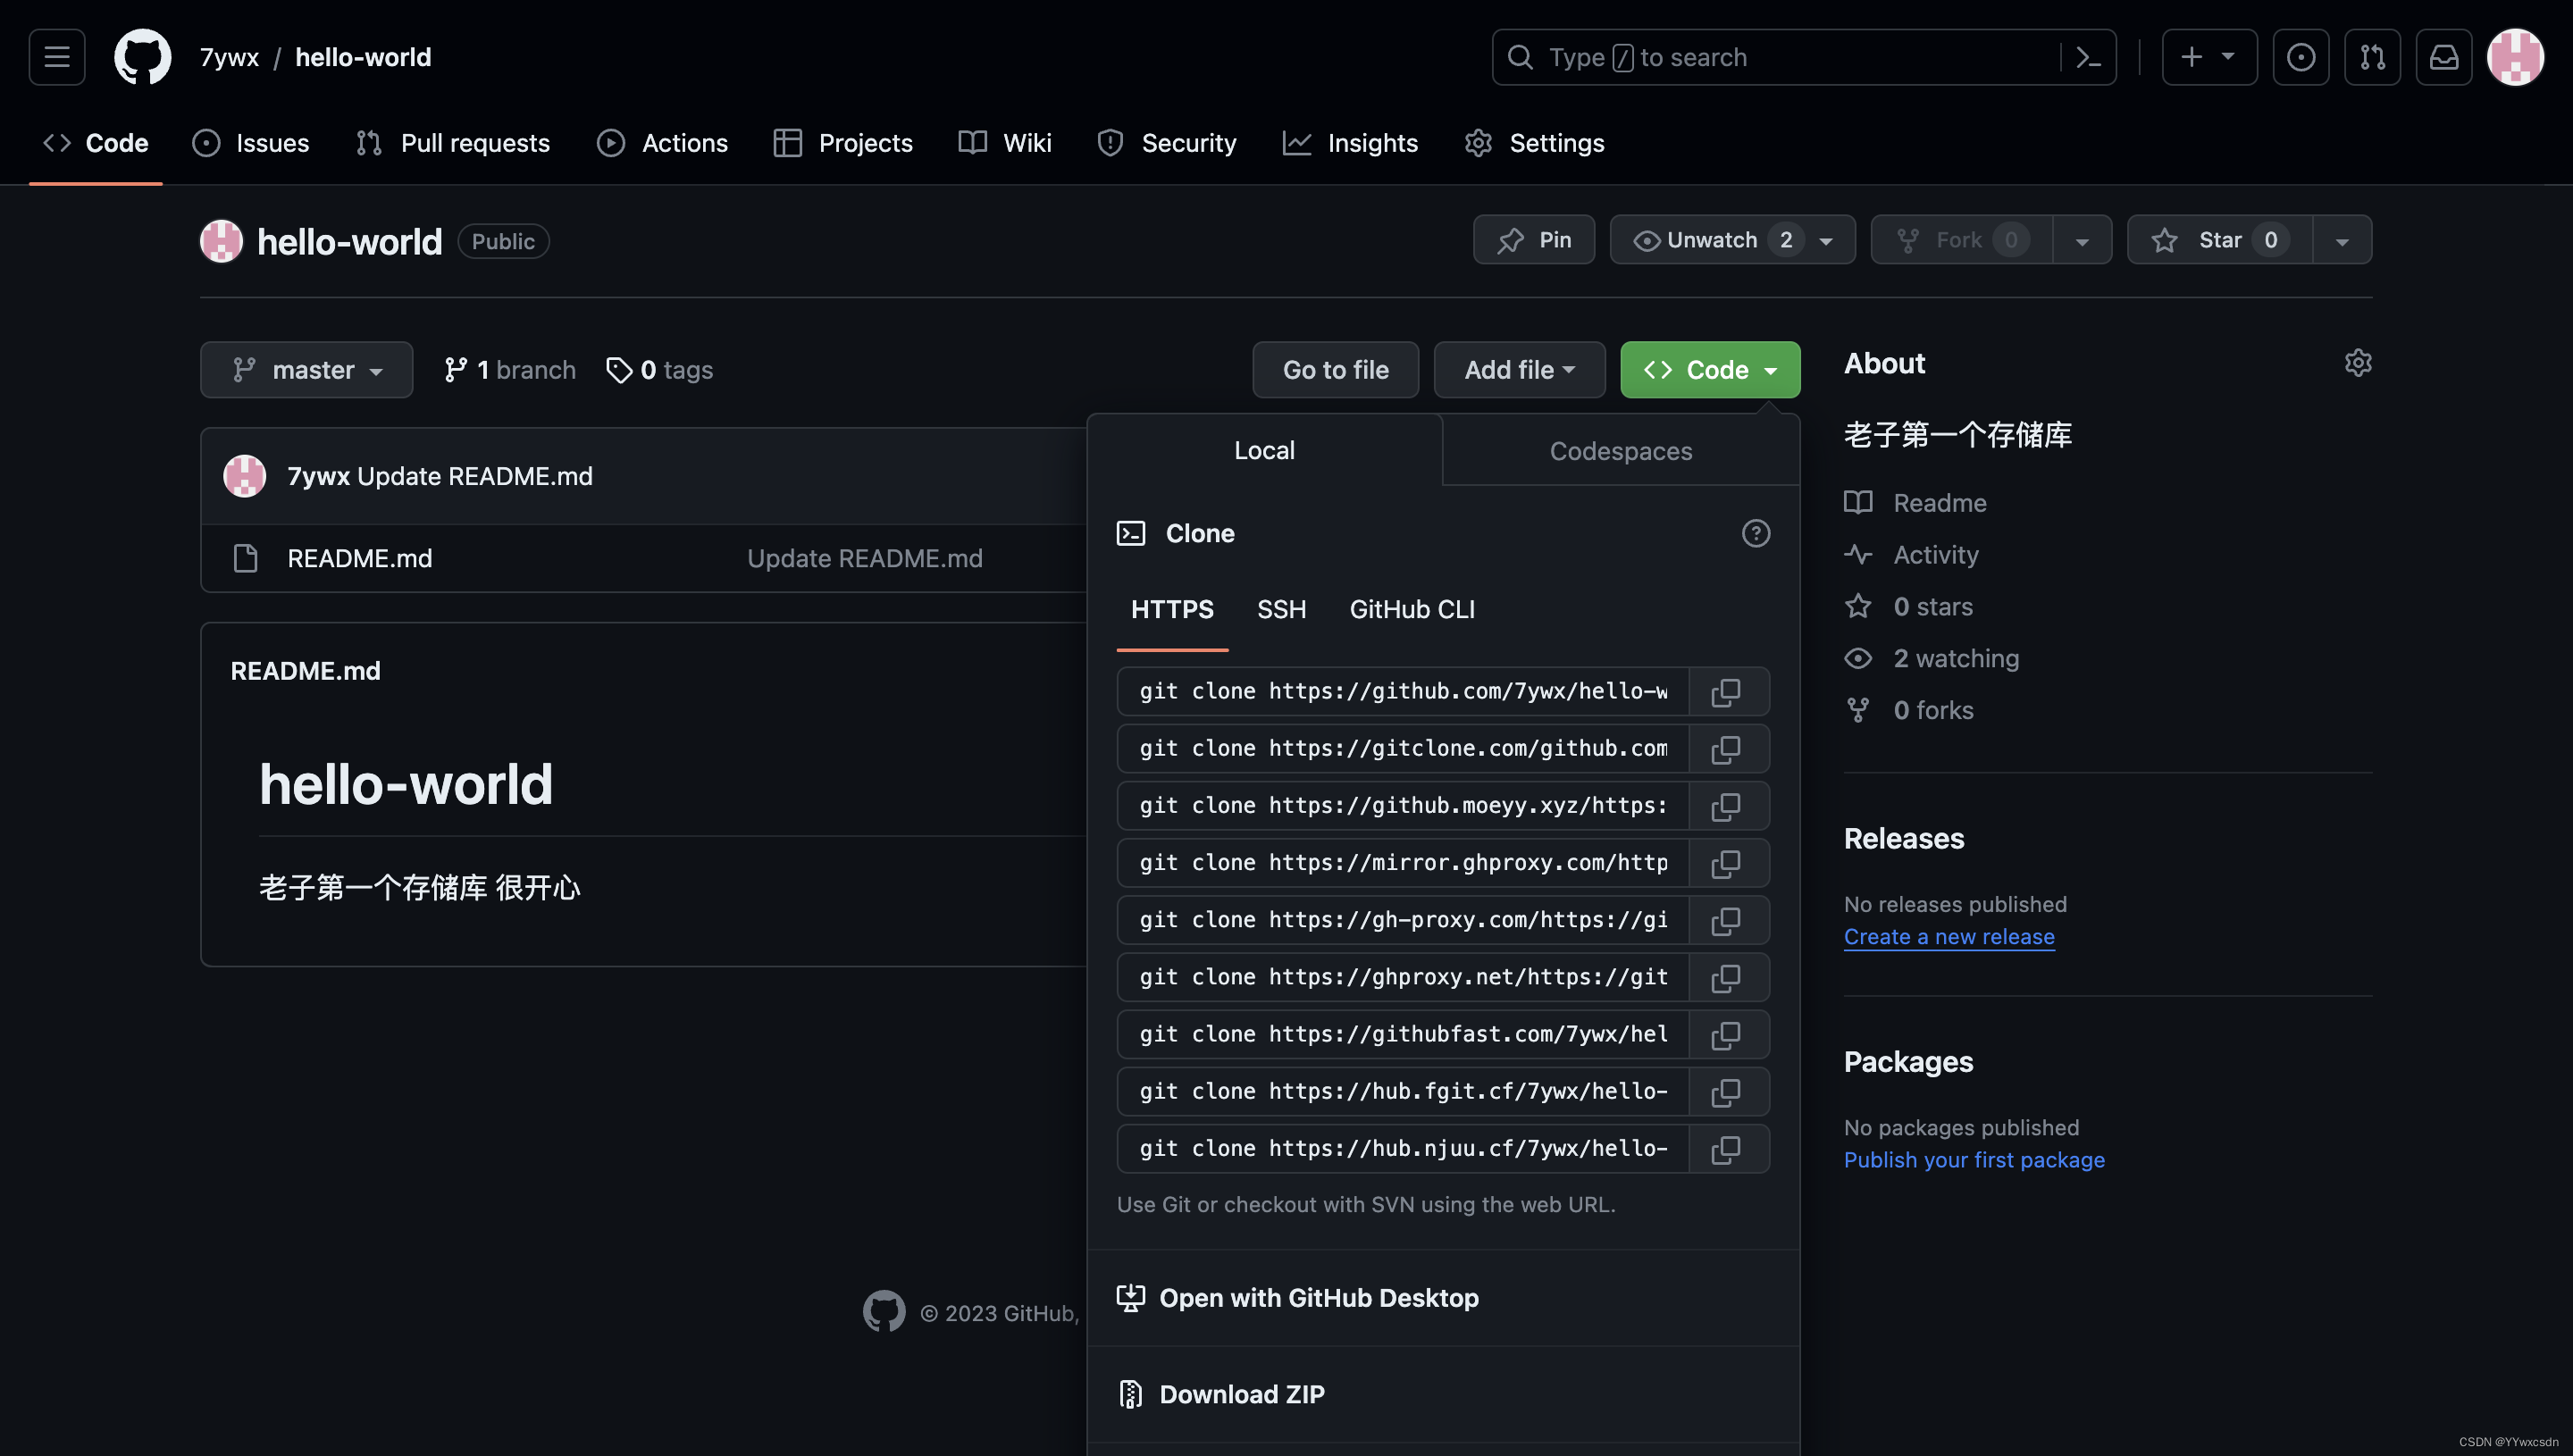Screen dimensions: 2573x1456
Task: Select the Local tab in clone popup
Action: [x=1264, y=450]
